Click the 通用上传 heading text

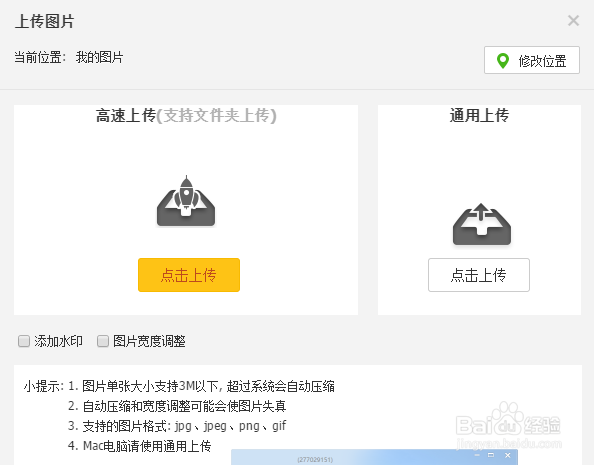coord(479,115)
